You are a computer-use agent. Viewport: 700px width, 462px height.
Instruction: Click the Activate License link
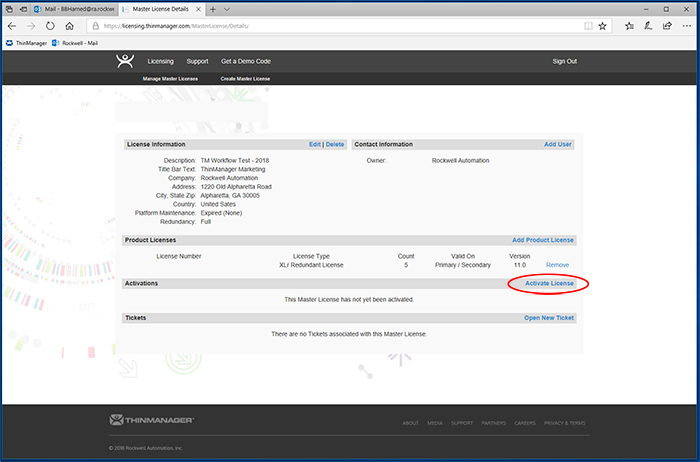pos(549,283)
